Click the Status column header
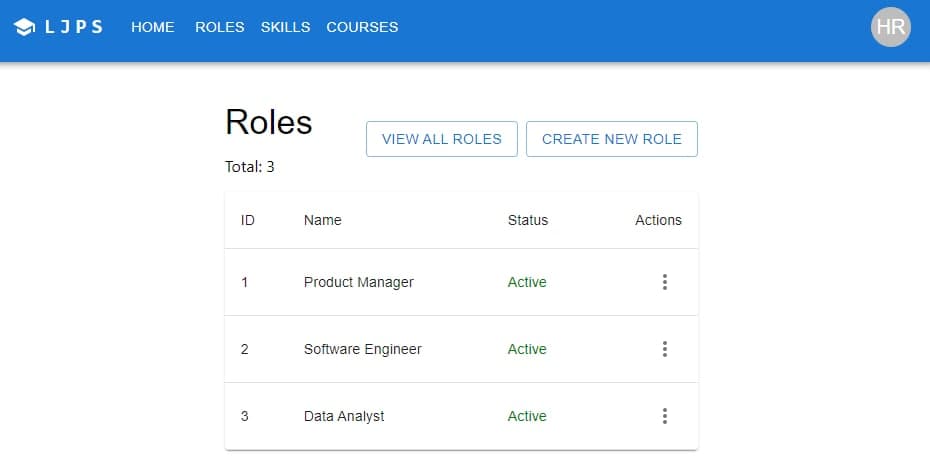The height and width of the screenshot is (461, 930). 527,220
